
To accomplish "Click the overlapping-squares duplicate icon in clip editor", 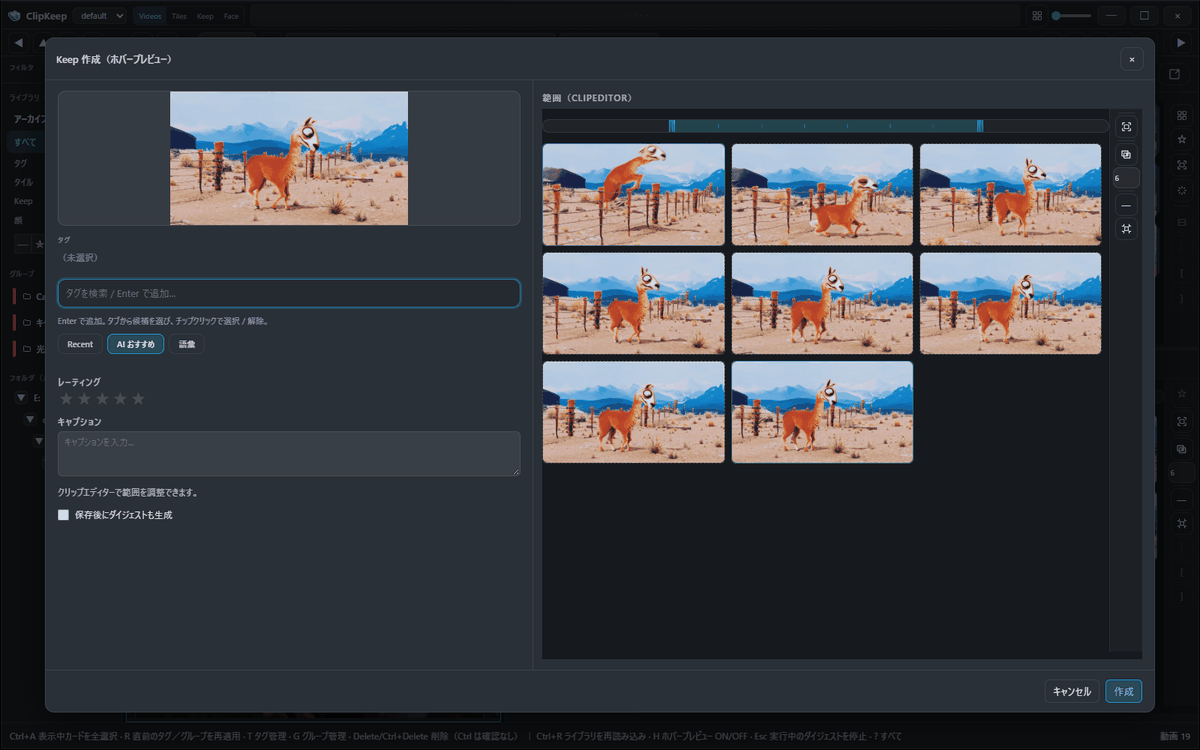I will coord(1126,154).
